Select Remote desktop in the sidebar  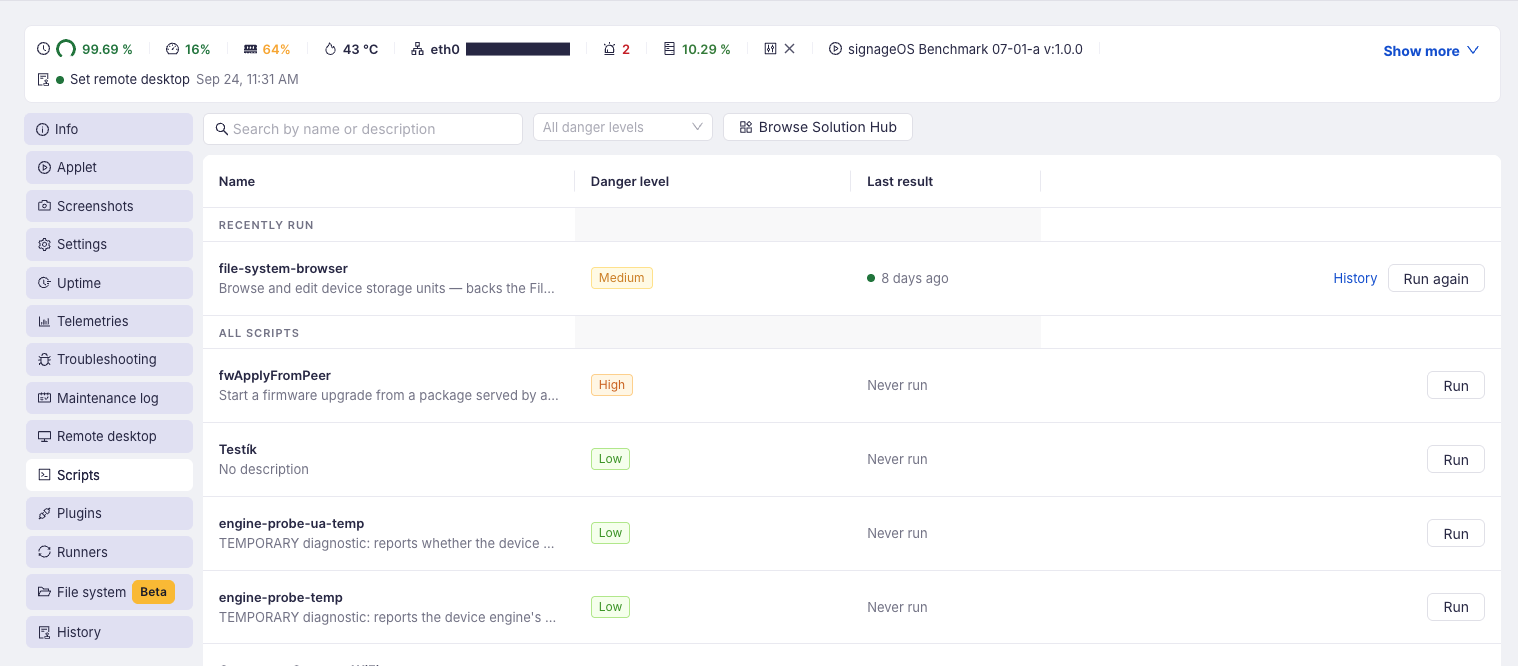(109, 436)
